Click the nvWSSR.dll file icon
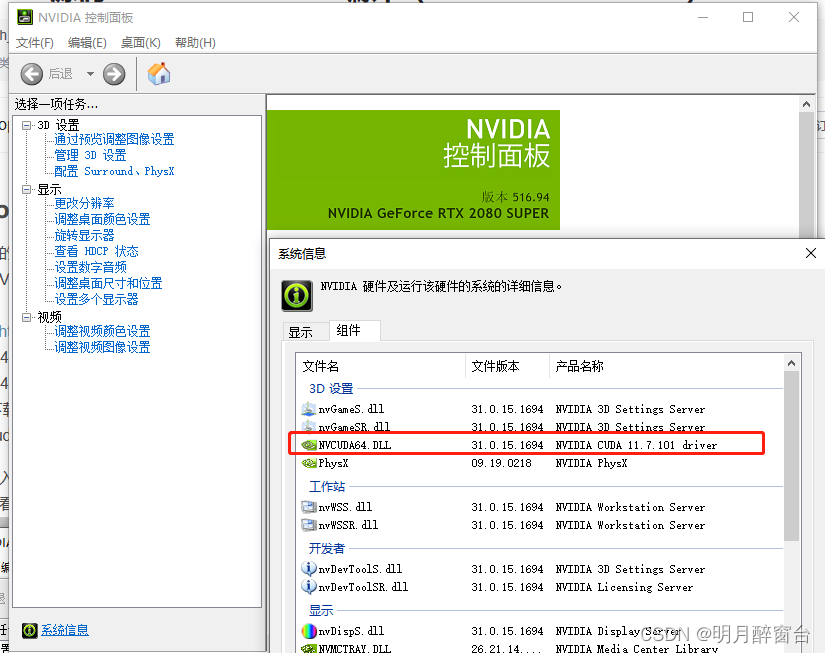The height and width of the screenshot is (653, 825). coord(308,525)
